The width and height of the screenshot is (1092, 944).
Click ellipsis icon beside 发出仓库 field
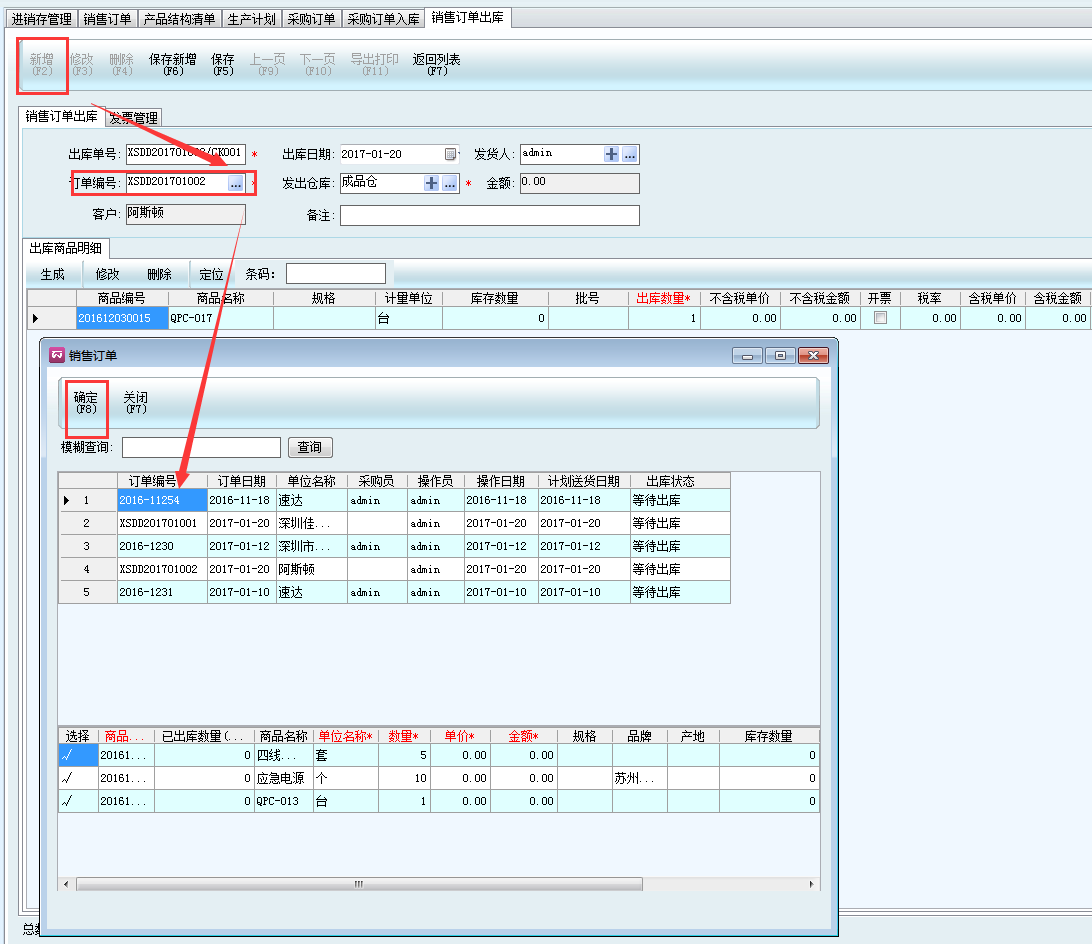[450, 183]
